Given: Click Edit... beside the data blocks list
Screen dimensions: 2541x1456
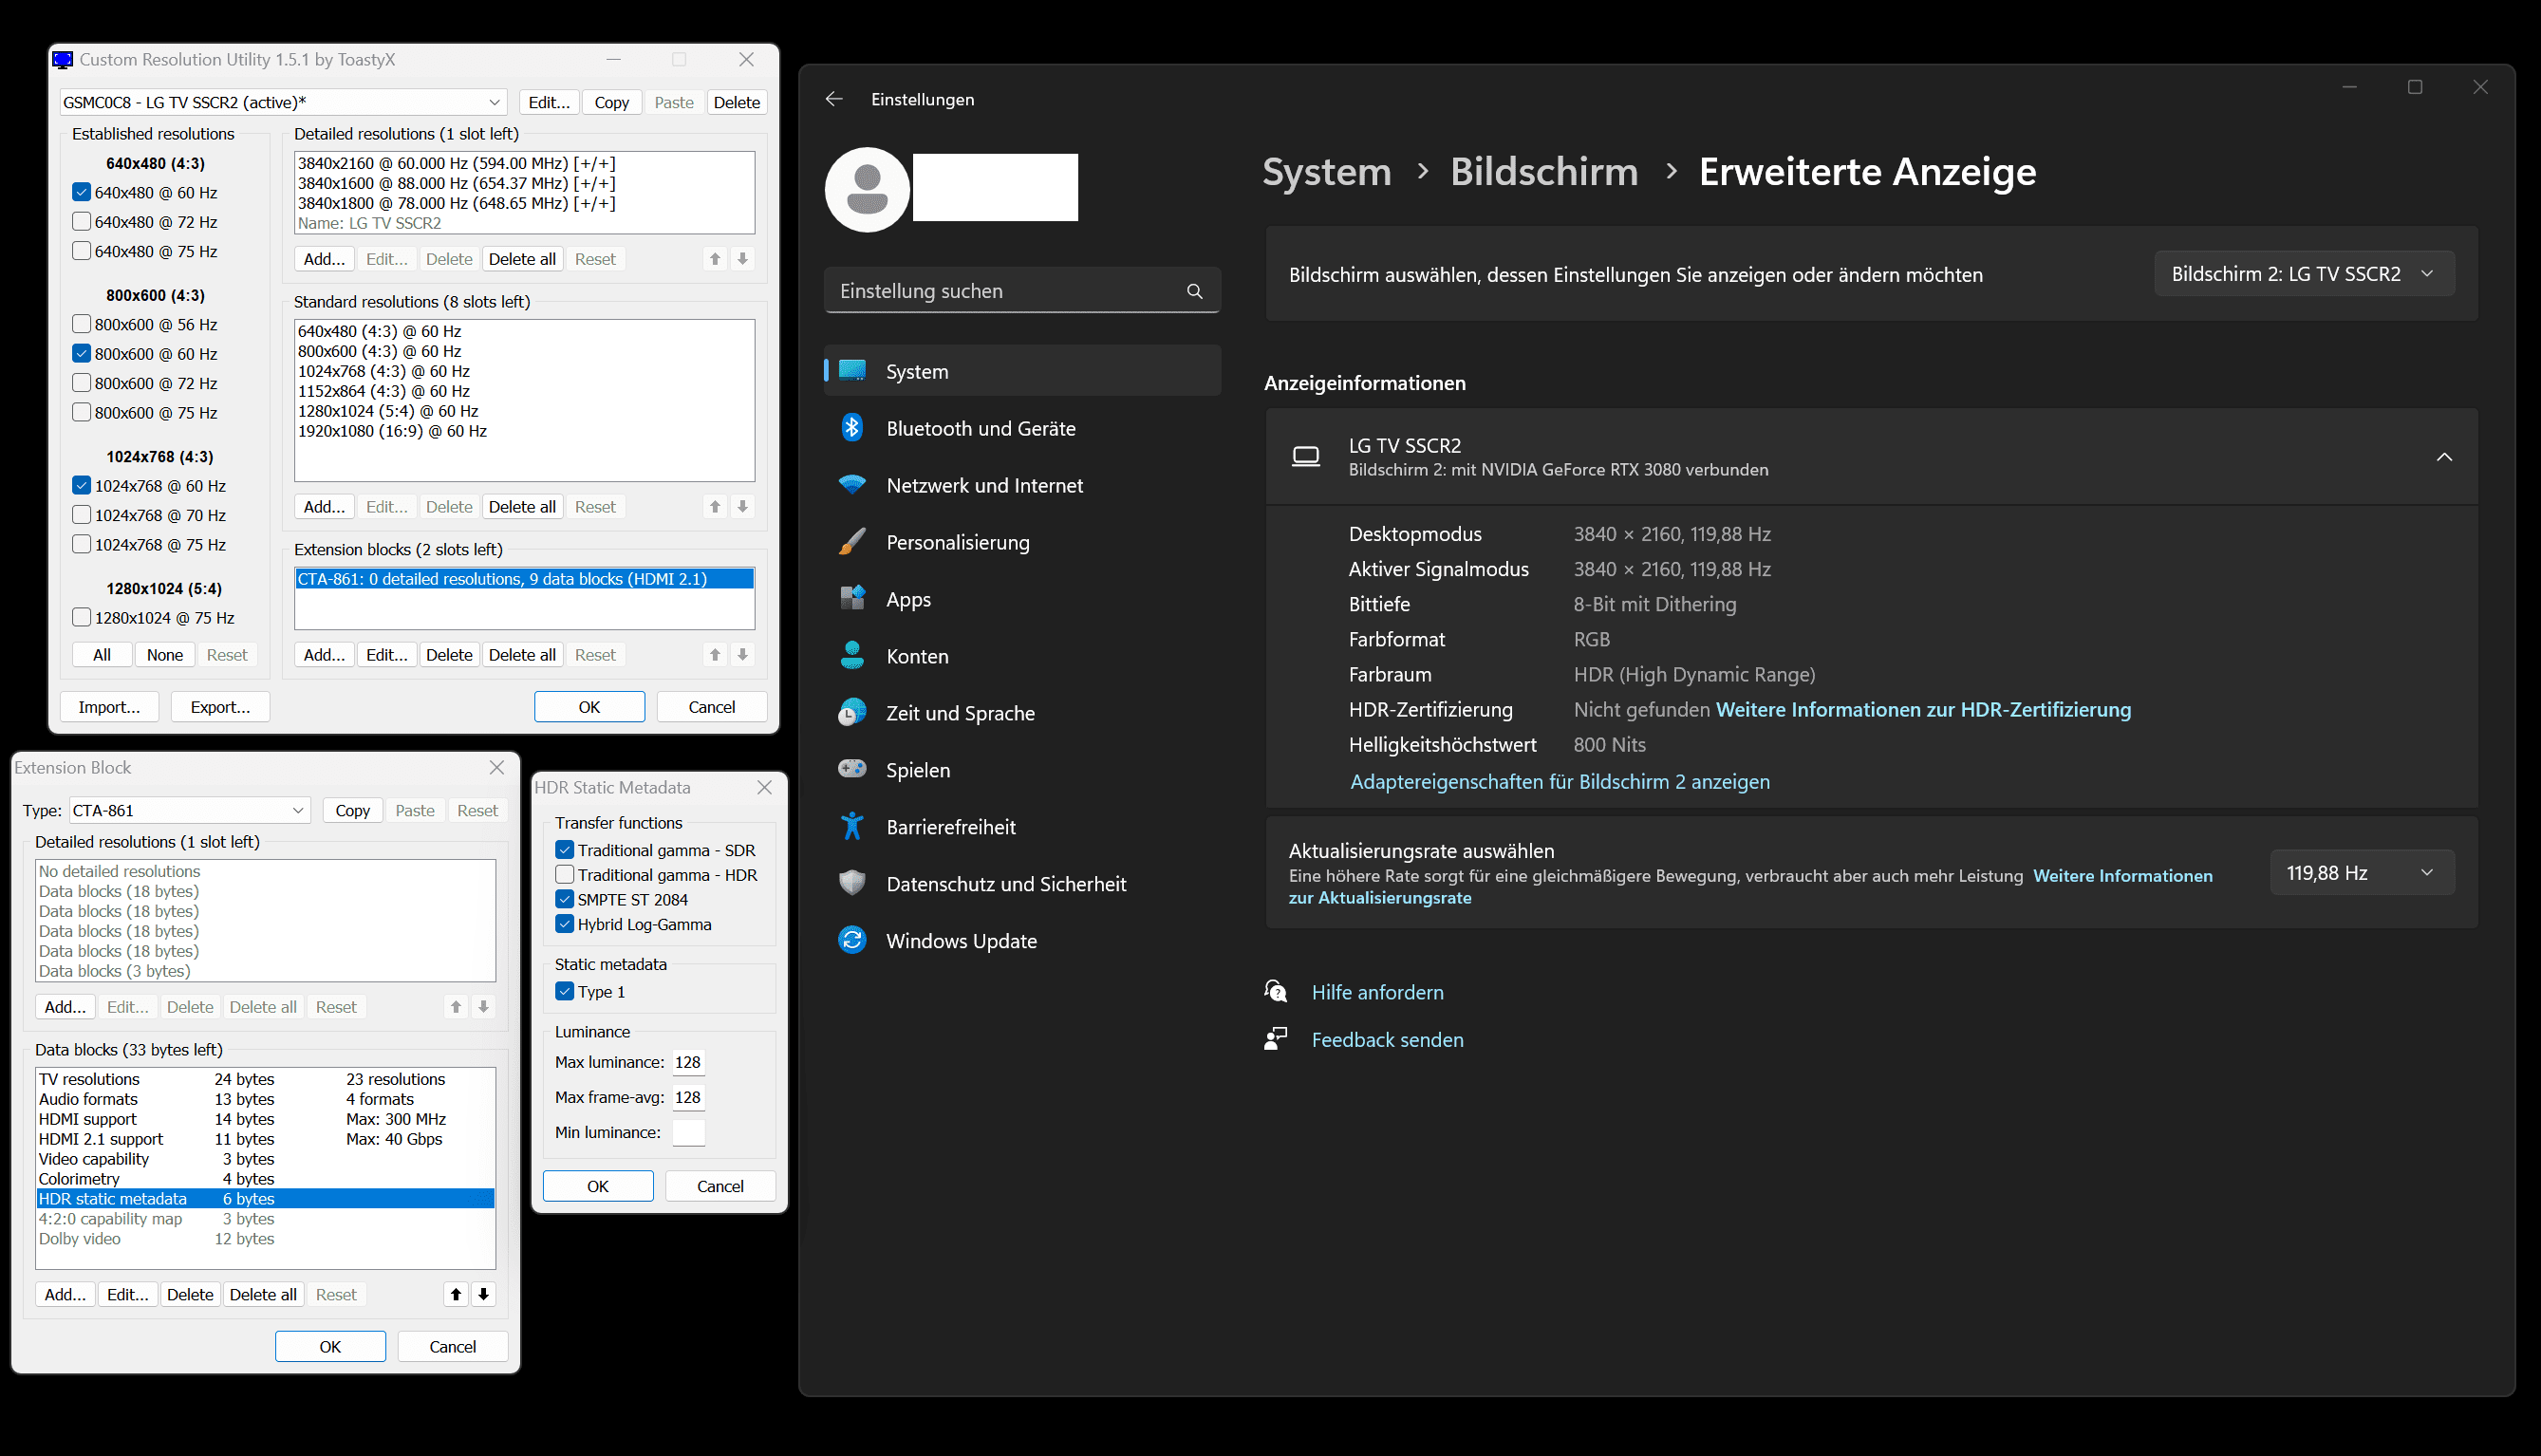Looking at the screenshot, I should 128,1294.
